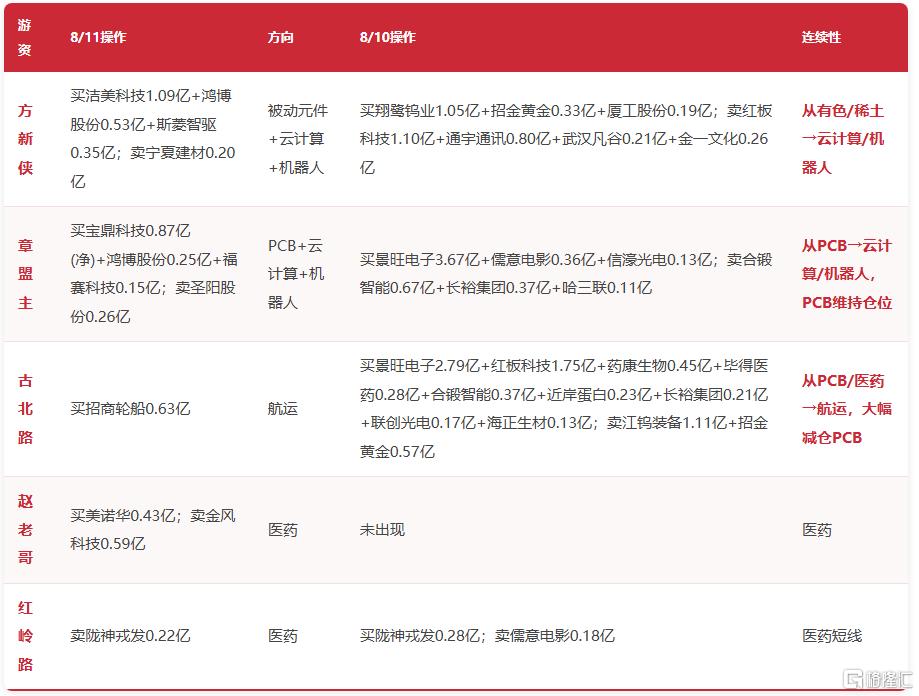Click the 8/11操作 column header
The height and width of the screenshot is (696, 919).
(98, 37)
